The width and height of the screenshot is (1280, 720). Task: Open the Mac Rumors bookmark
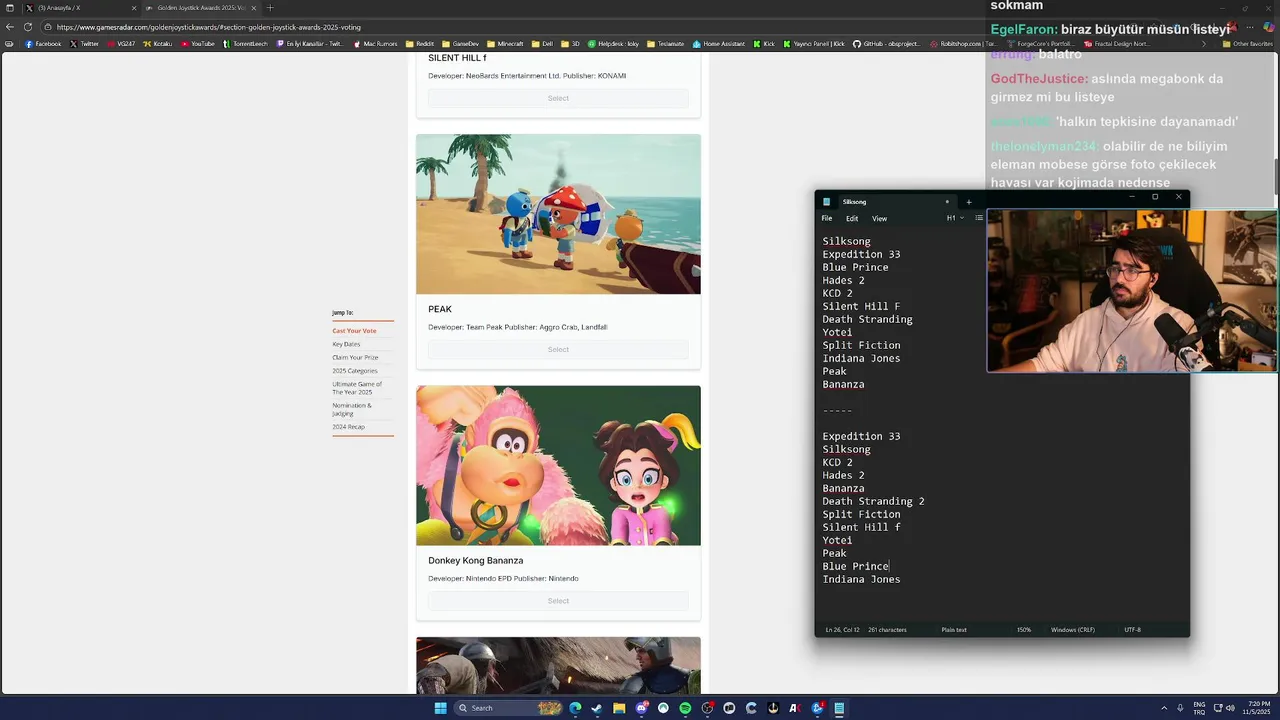pyautogui.click(x=376, y=44)
